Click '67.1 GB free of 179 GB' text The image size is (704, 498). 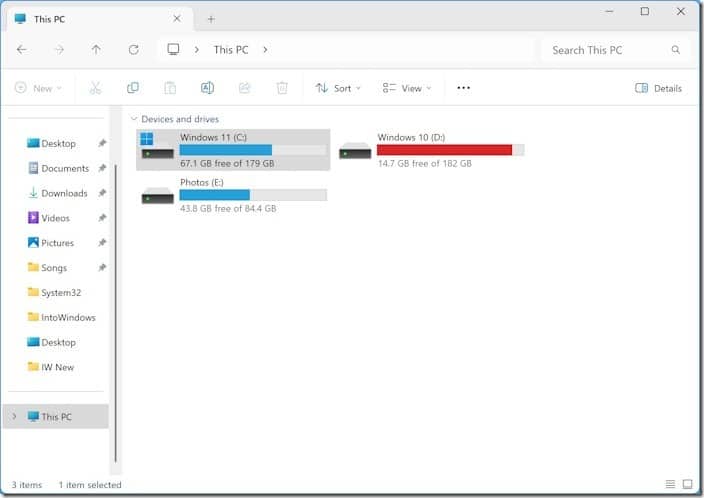coord(227,163)
